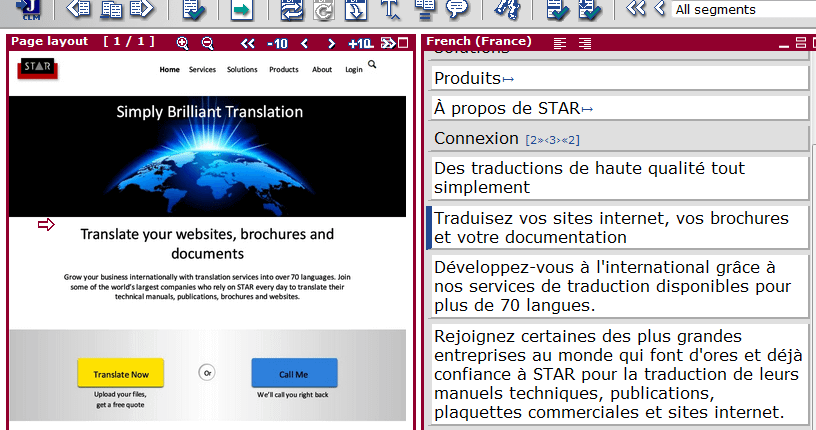Open the All segments filter dropdown

[x=744, y=9]
